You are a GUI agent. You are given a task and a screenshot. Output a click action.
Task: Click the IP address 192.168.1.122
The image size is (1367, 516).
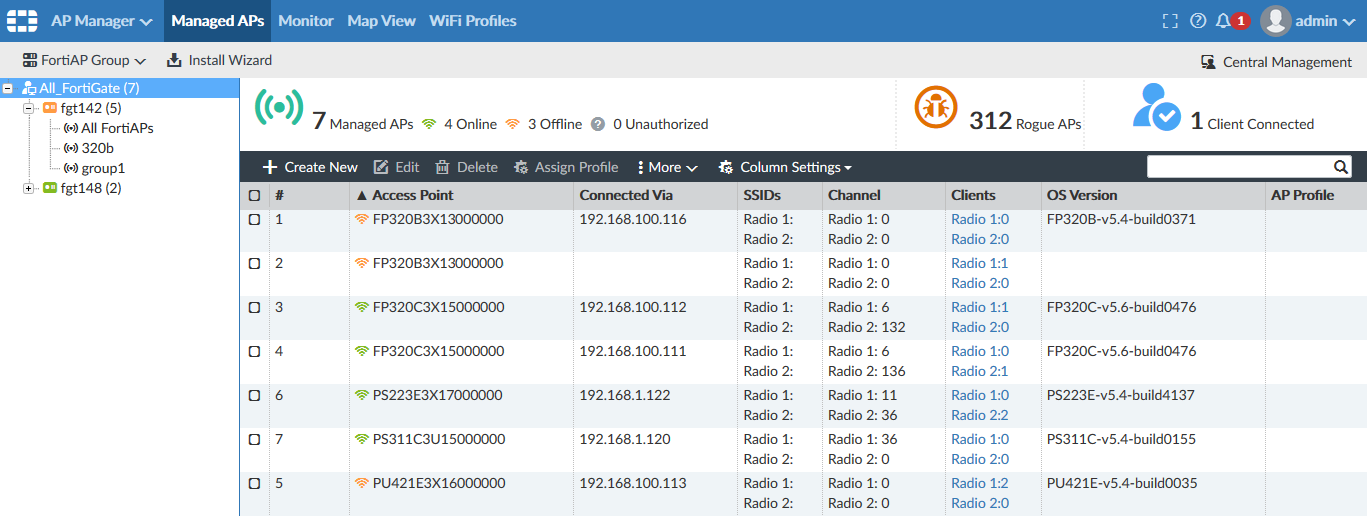pyautogui.click(x=625, y=395)
